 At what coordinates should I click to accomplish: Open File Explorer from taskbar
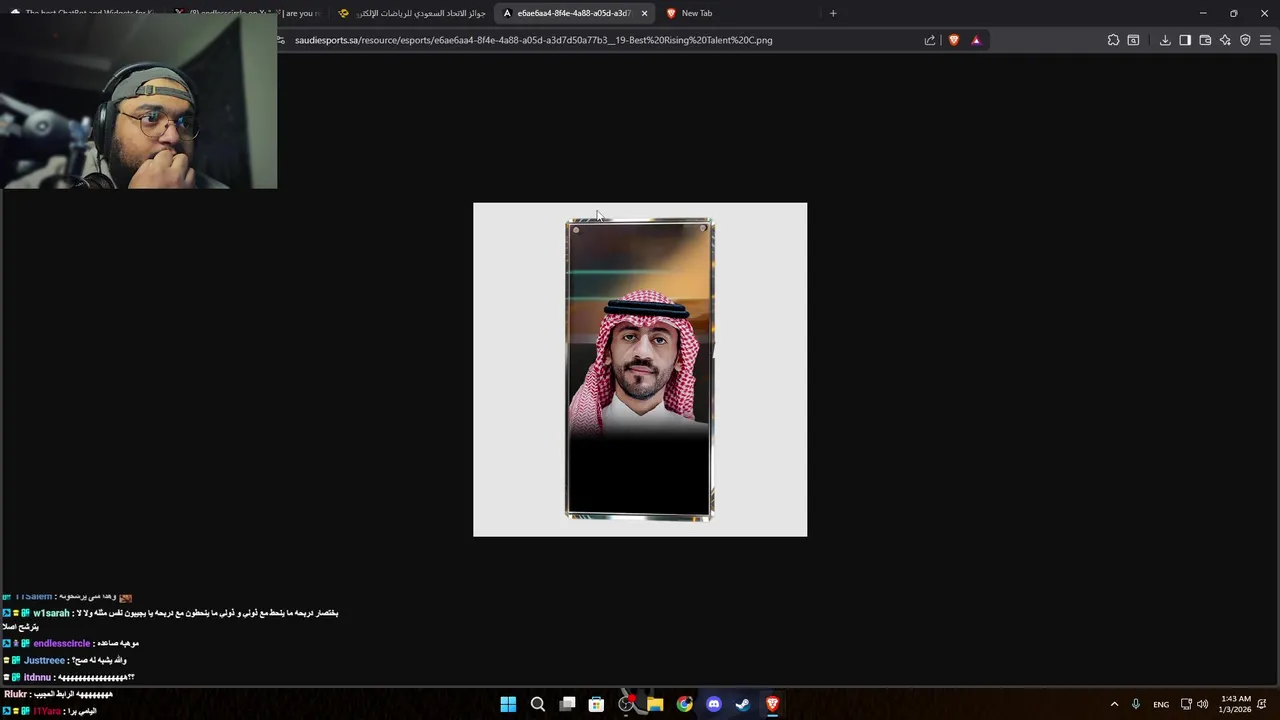tap(655, 704)
